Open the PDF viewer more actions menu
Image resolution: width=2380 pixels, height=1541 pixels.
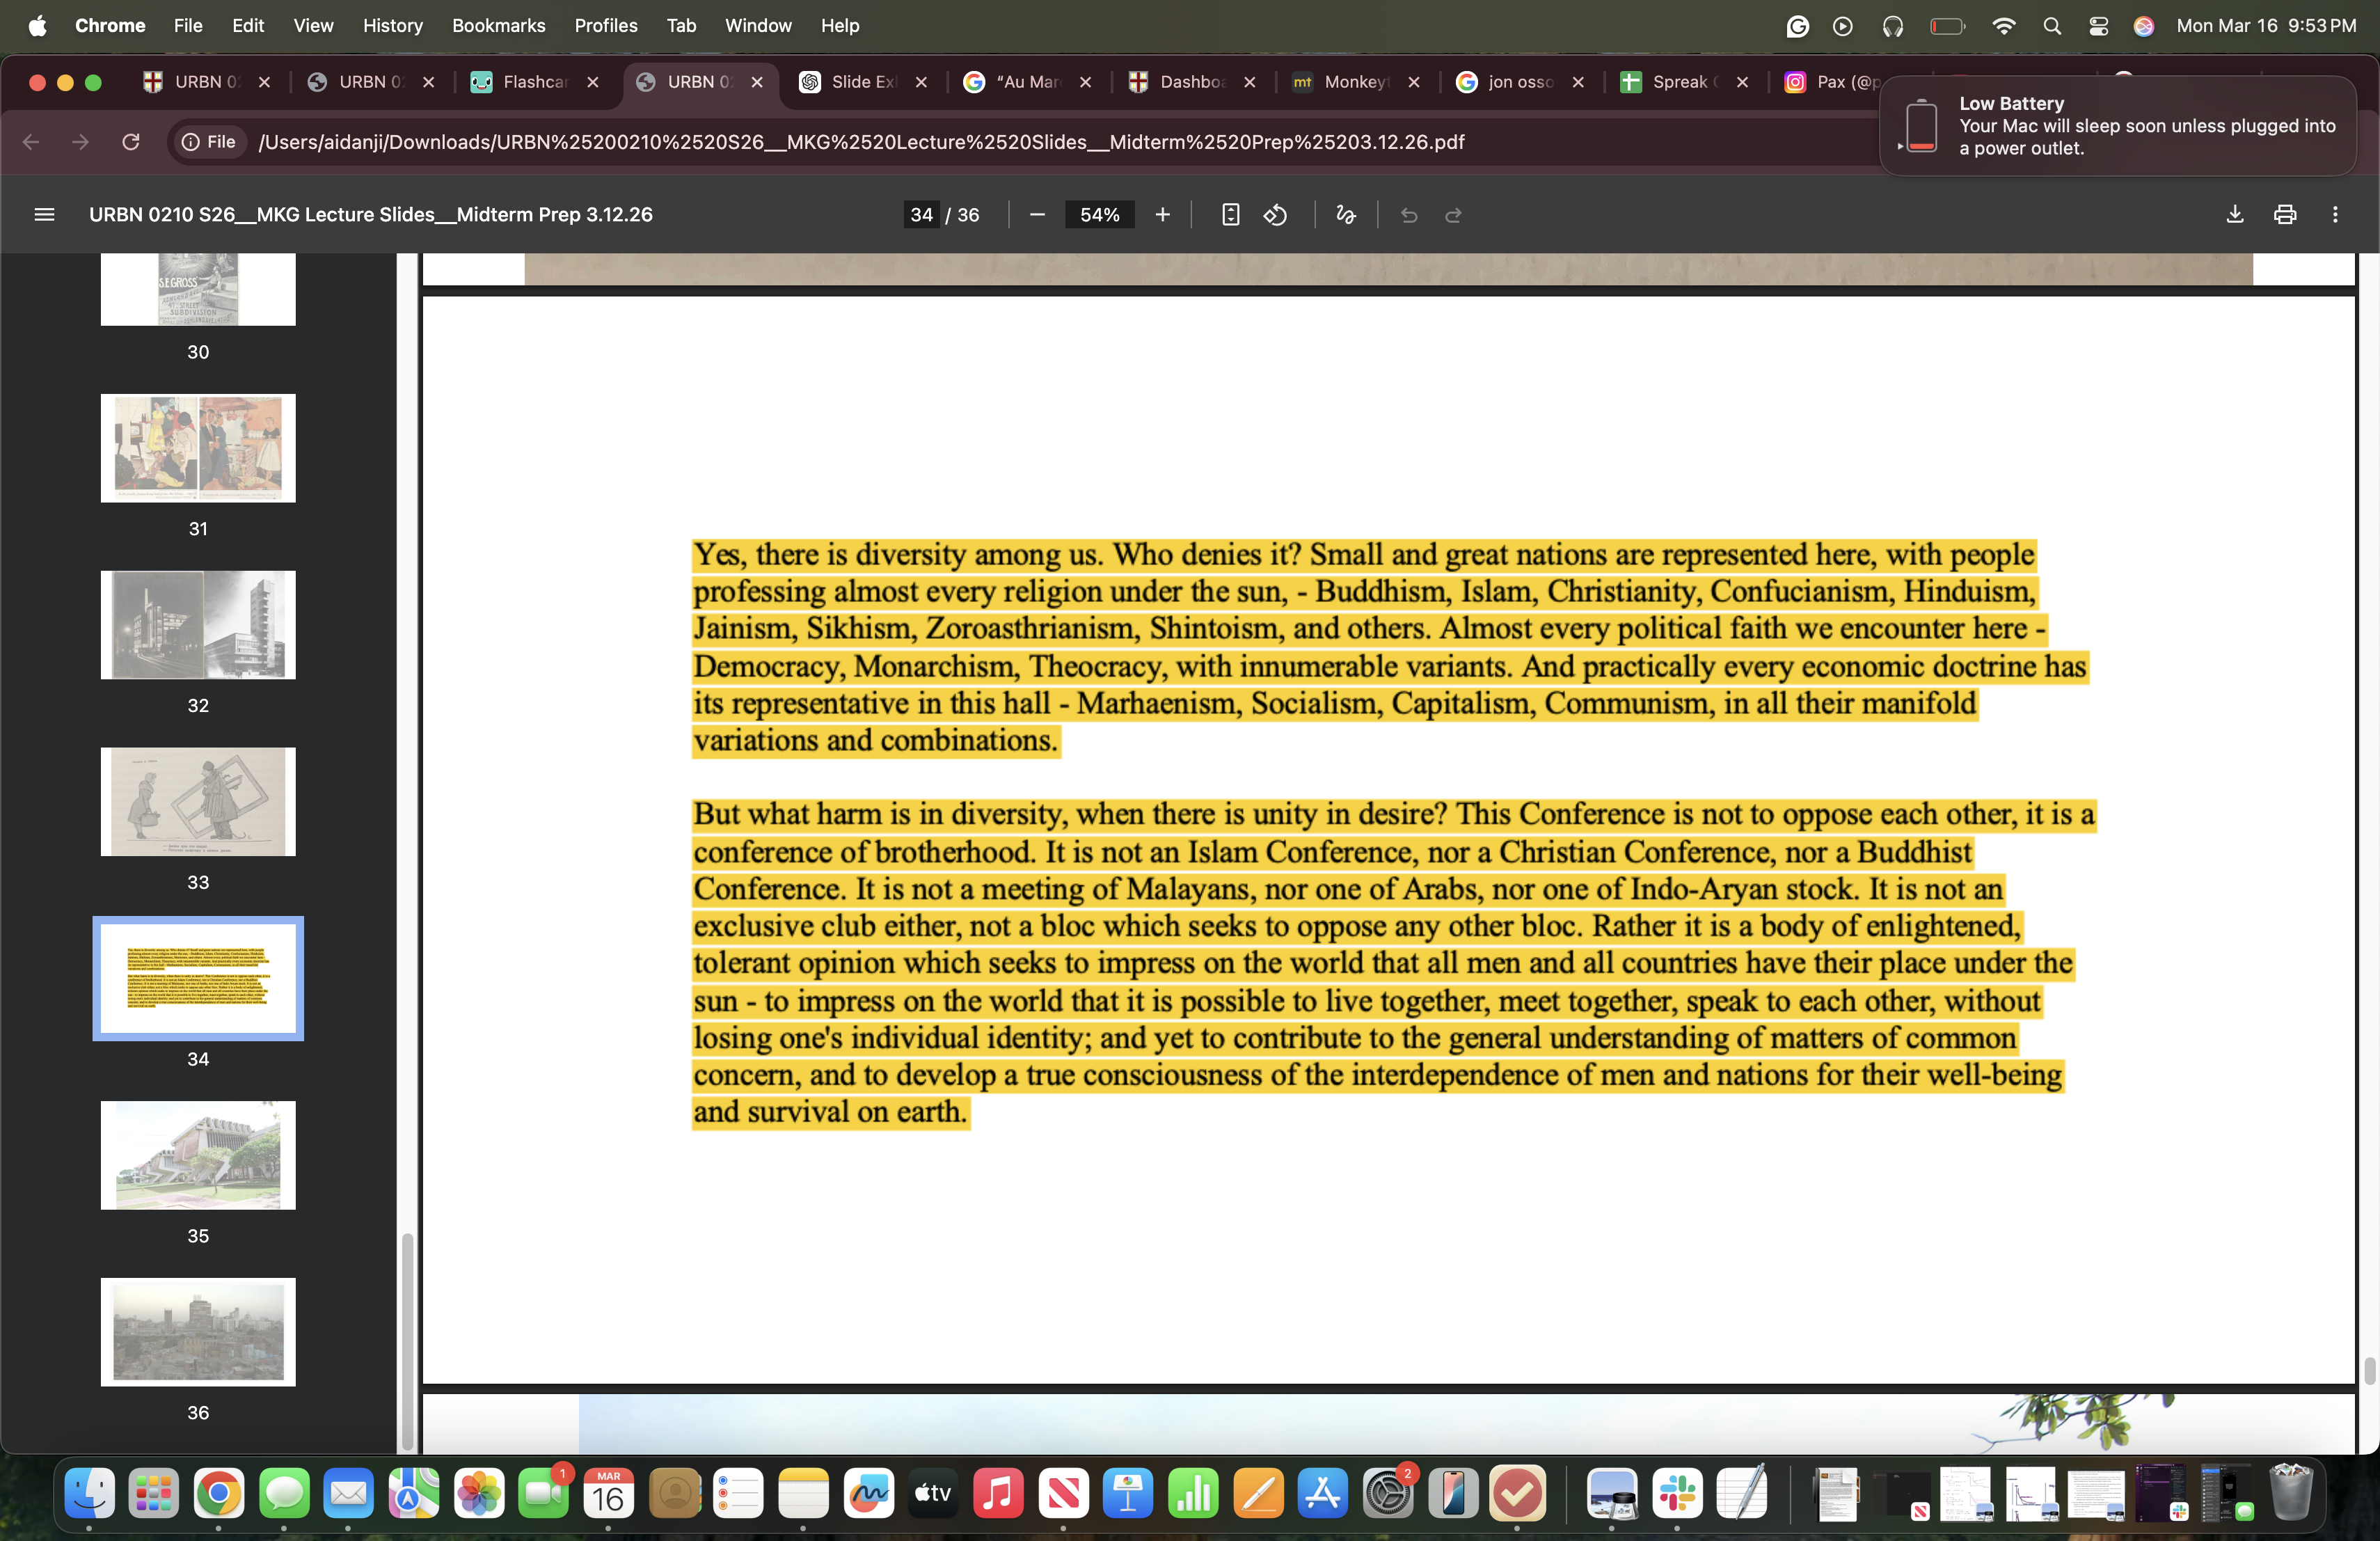2335,215
